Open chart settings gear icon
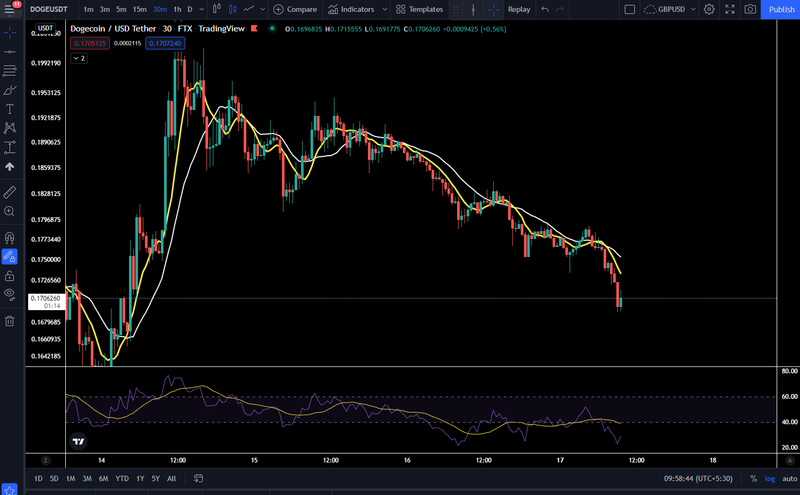 (709, 9)
